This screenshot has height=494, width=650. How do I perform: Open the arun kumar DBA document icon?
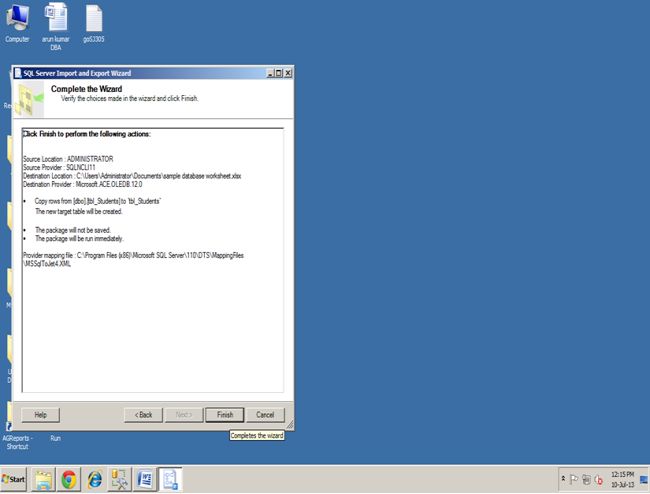pos(56,26)
